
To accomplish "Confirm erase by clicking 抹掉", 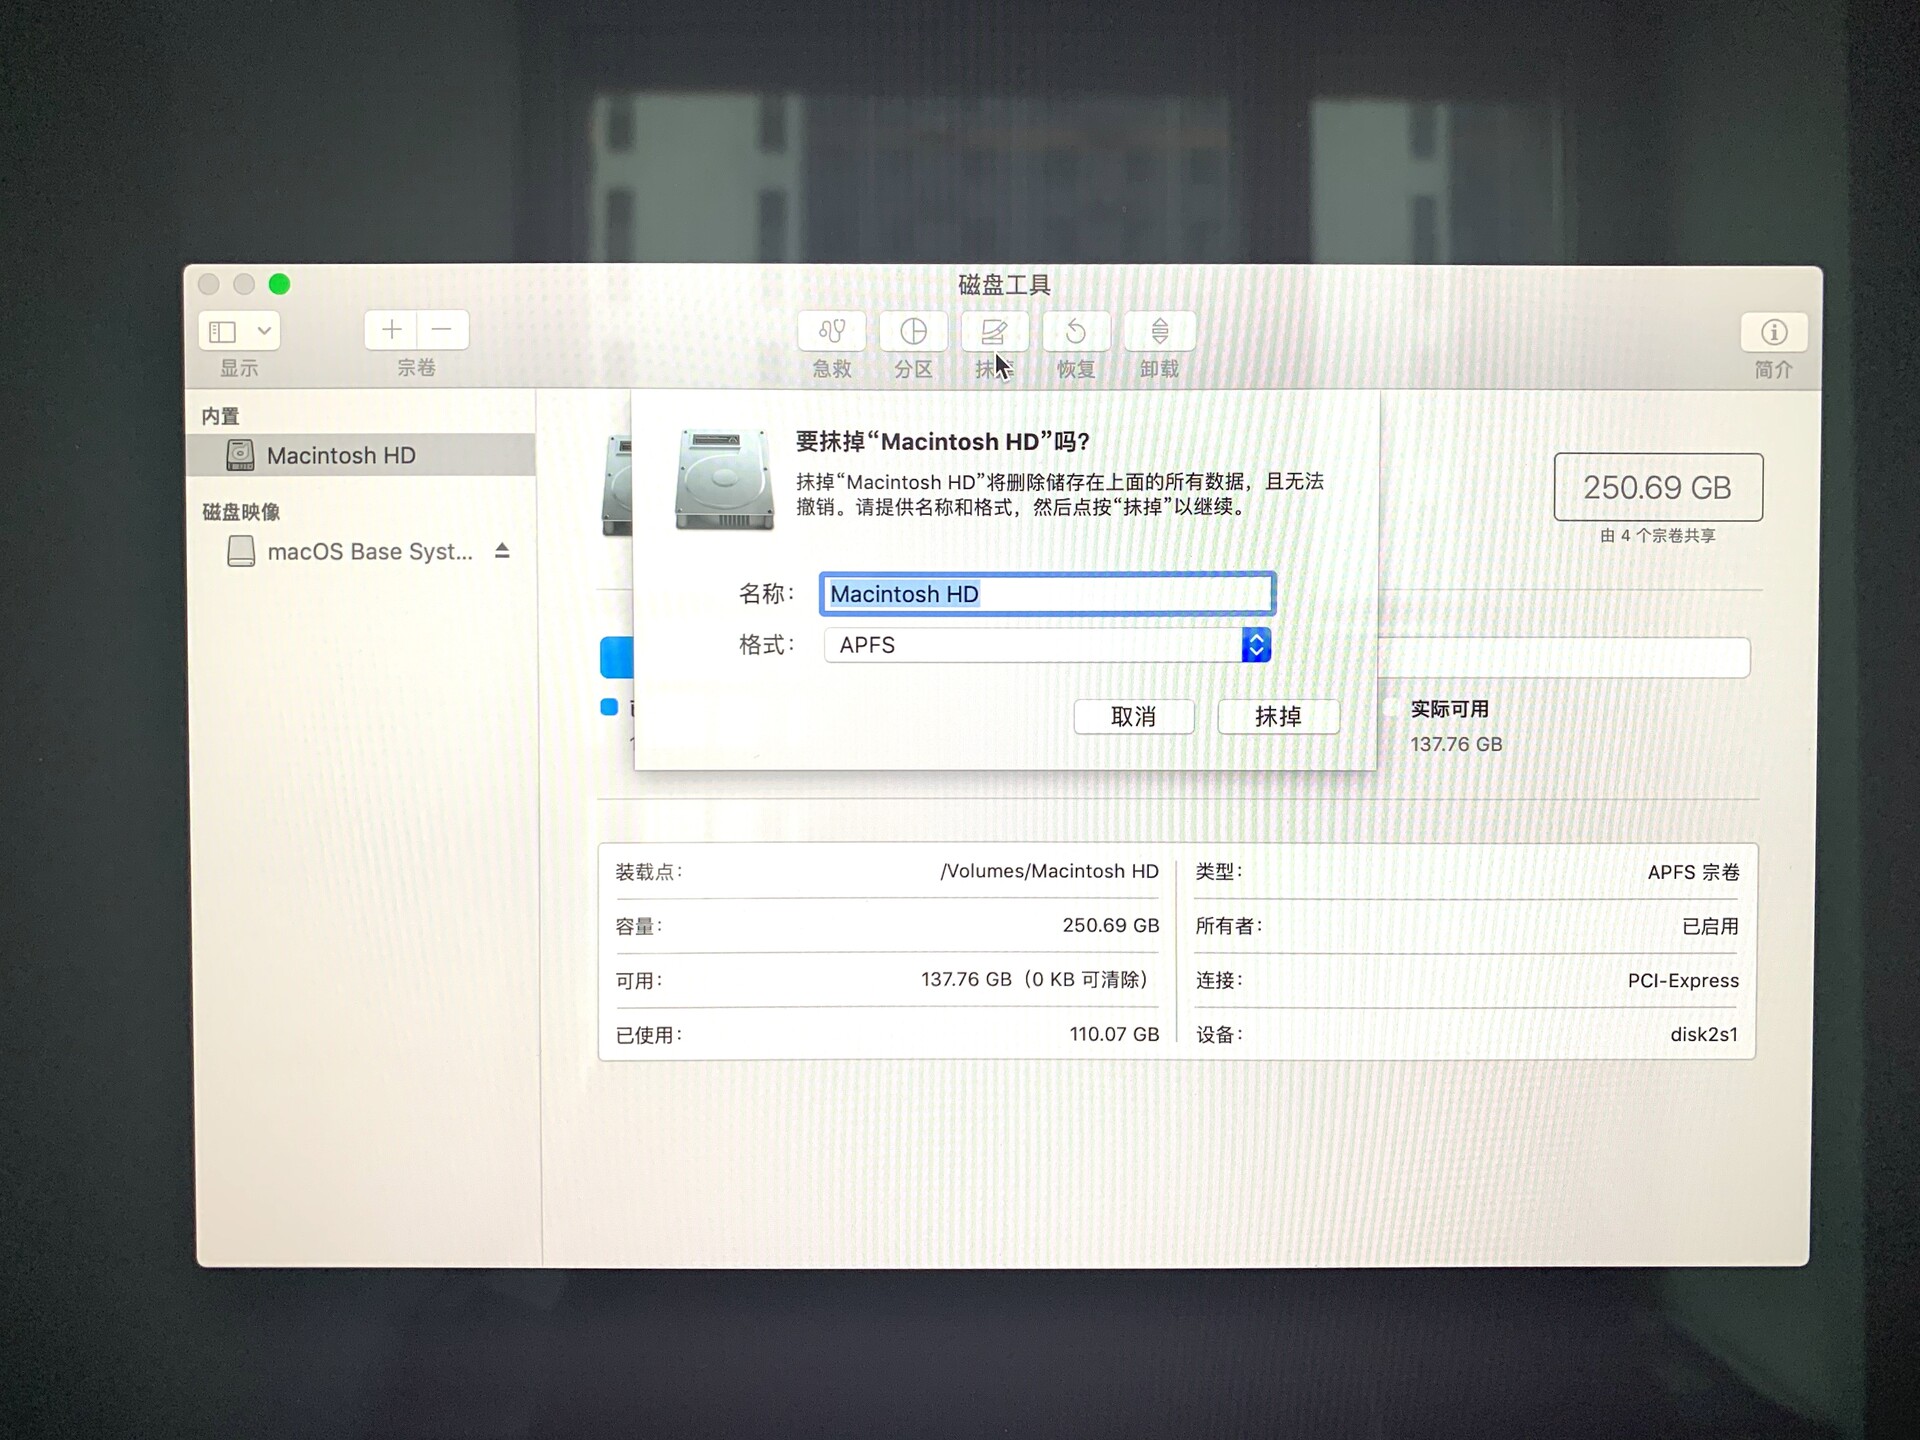I will pos(1278,717).
